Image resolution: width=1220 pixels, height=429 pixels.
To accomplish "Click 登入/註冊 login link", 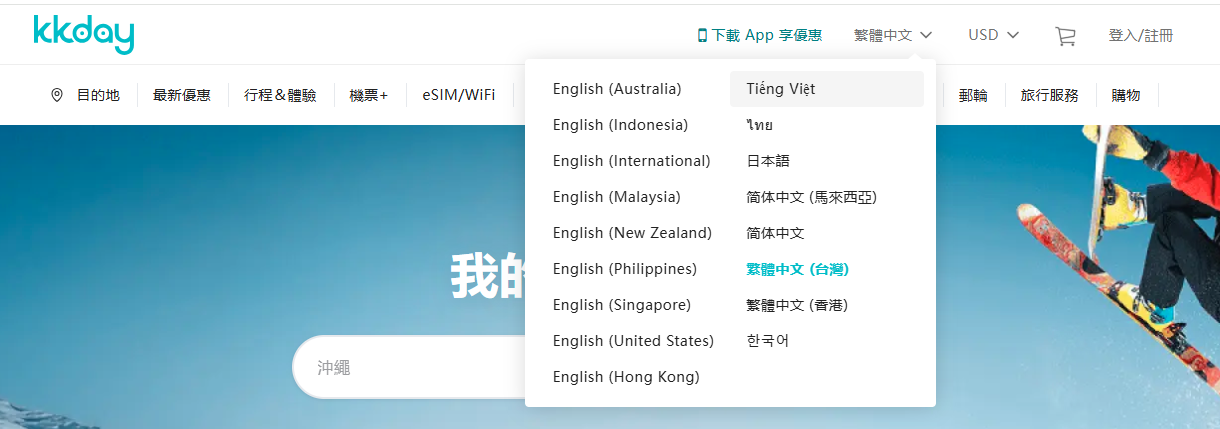I will (x=1140, y=35).
